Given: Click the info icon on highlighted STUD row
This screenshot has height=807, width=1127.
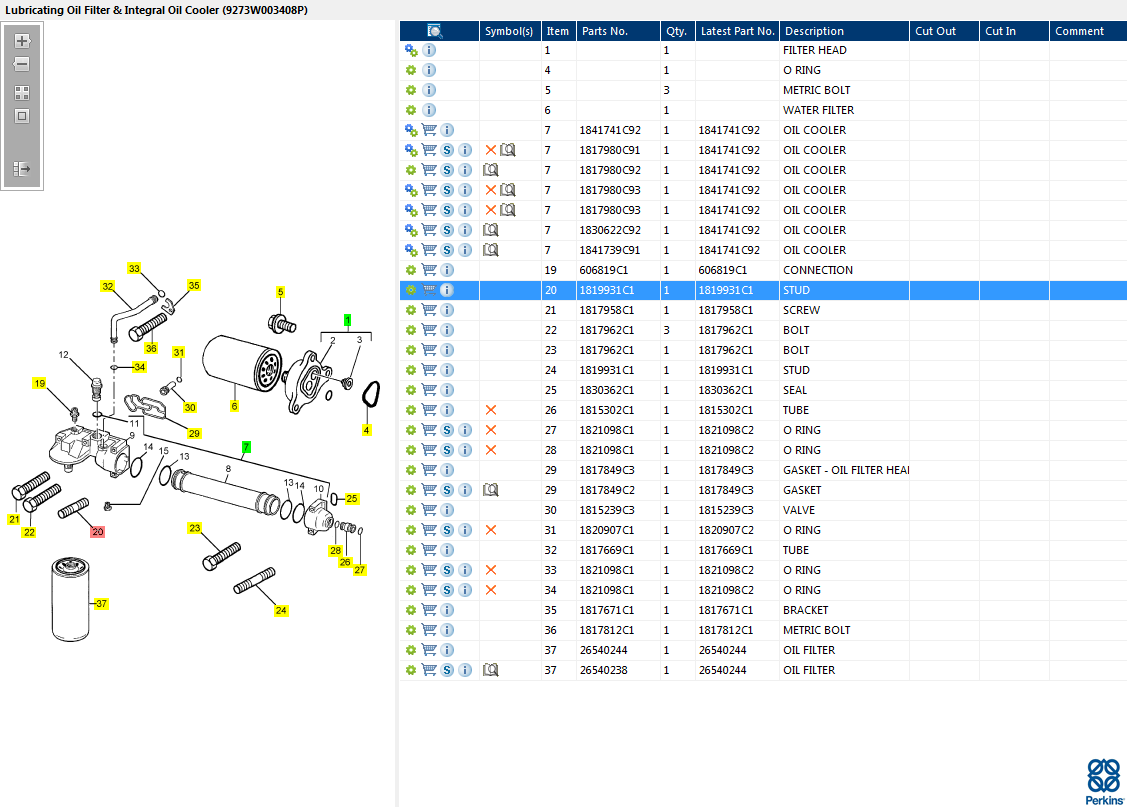Looking at the screenshot, I should (x=447, y=290).
